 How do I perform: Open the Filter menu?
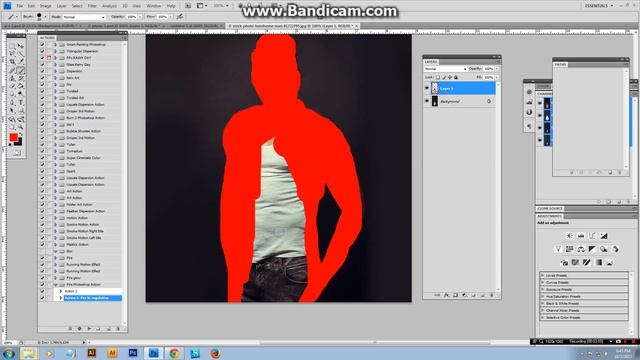tap(92, 6)
